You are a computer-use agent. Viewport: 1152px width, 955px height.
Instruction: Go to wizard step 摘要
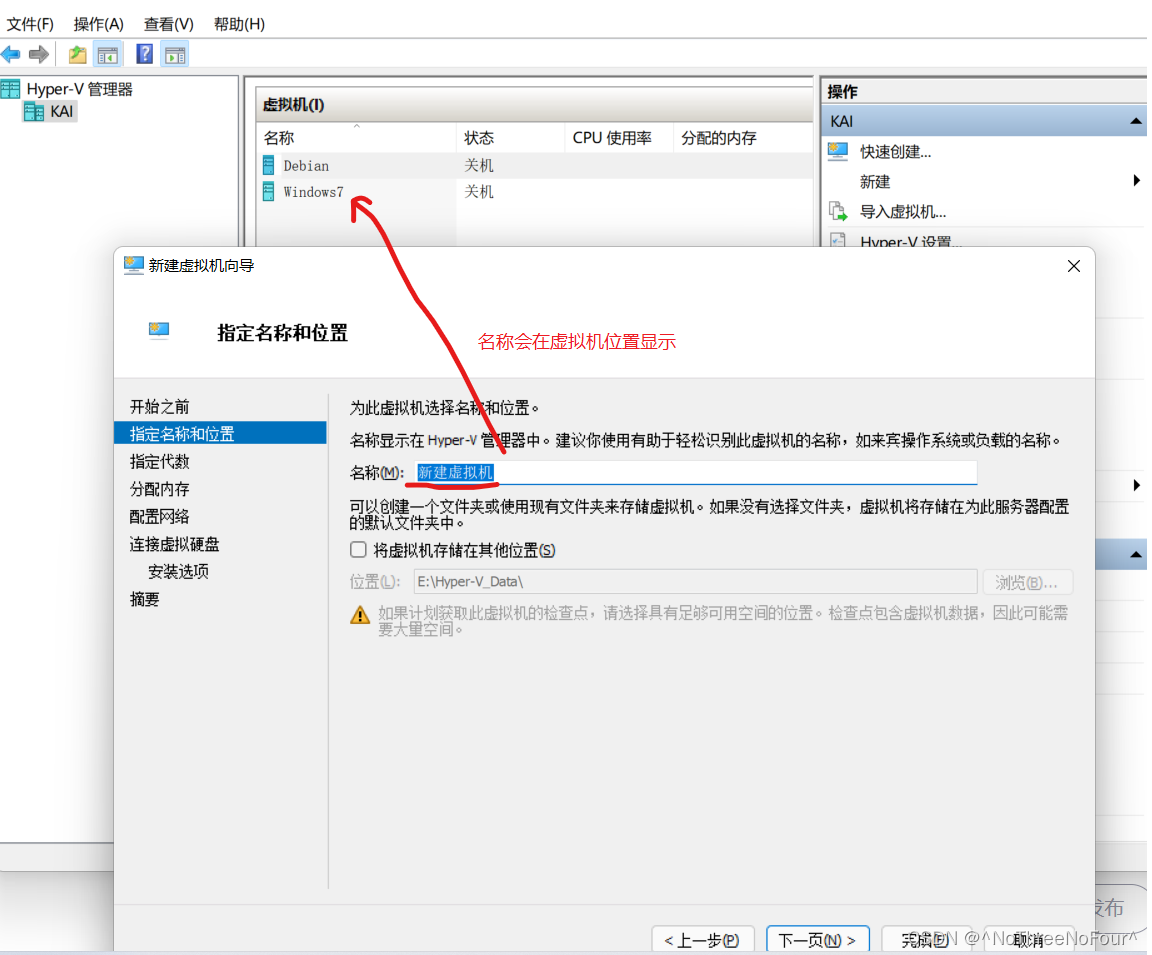click(x=145, y=599)
